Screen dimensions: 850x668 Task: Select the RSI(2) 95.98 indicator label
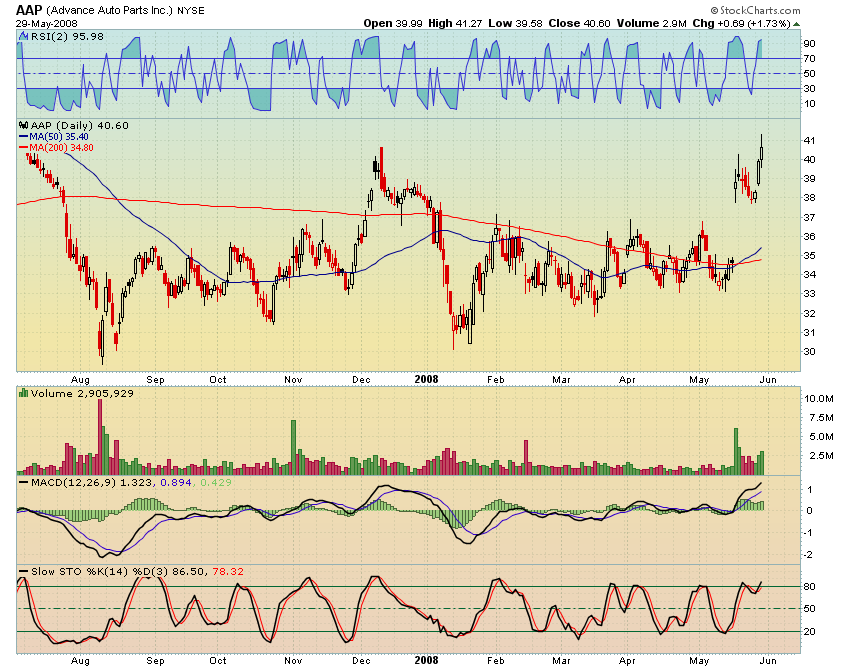67,36
